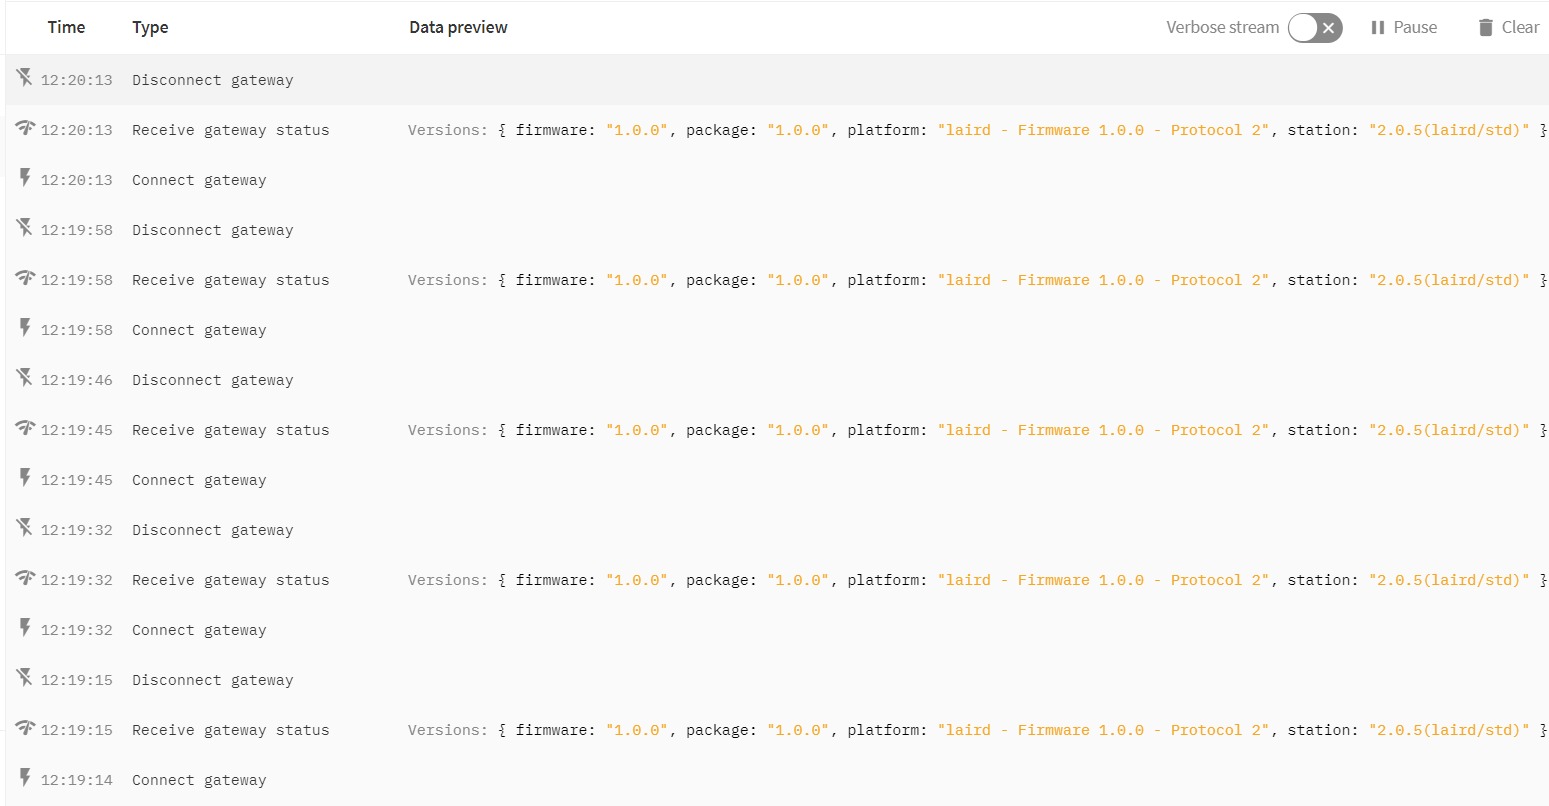Open the 12:19:58 Receive gateway status event
Viewport: 1549px width, 806px height.
click(777, 280)
